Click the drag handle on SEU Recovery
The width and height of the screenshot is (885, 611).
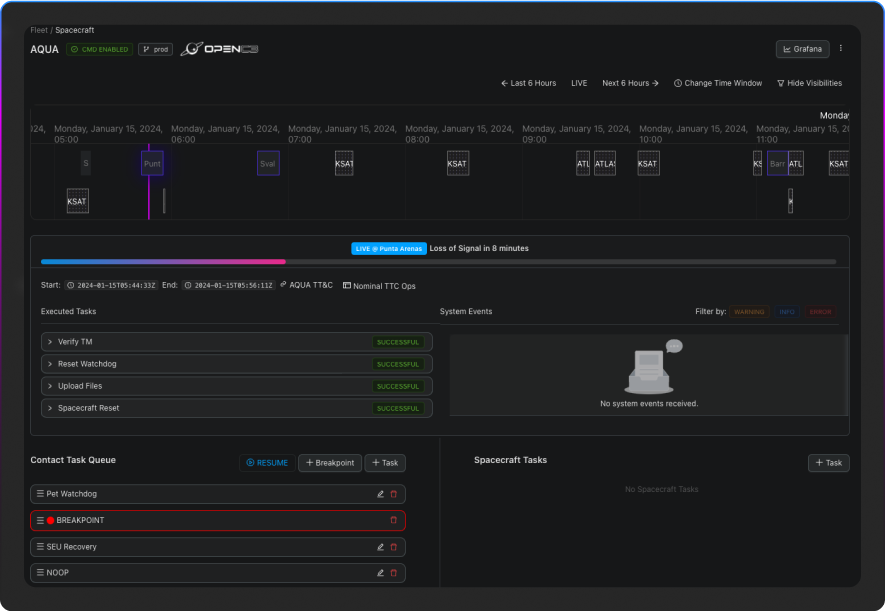click(x=40, y=547)
